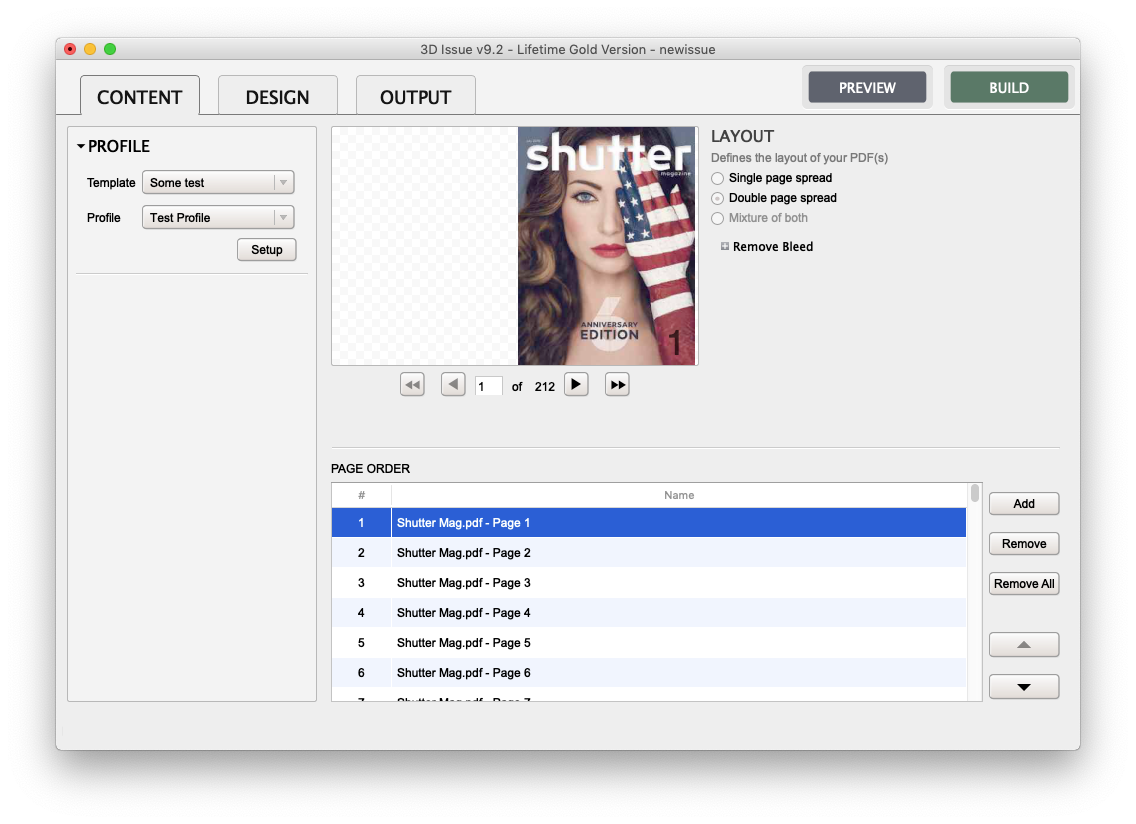Click the PREVIEW button
This screenshot has height=824, width=1136.
[867, 88]
